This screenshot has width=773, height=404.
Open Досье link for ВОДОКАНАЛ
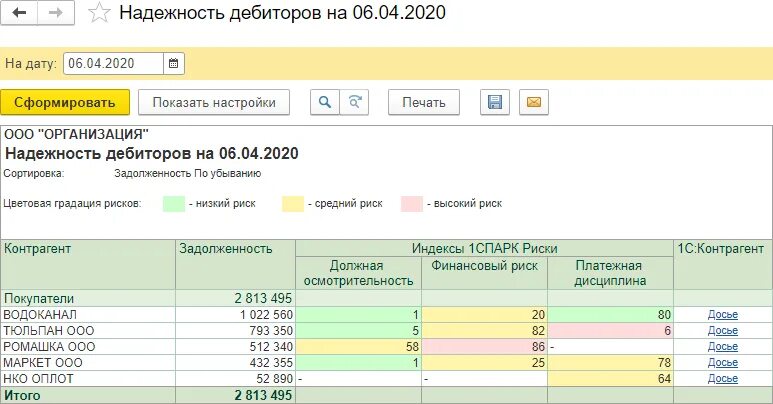click(722, 314)
